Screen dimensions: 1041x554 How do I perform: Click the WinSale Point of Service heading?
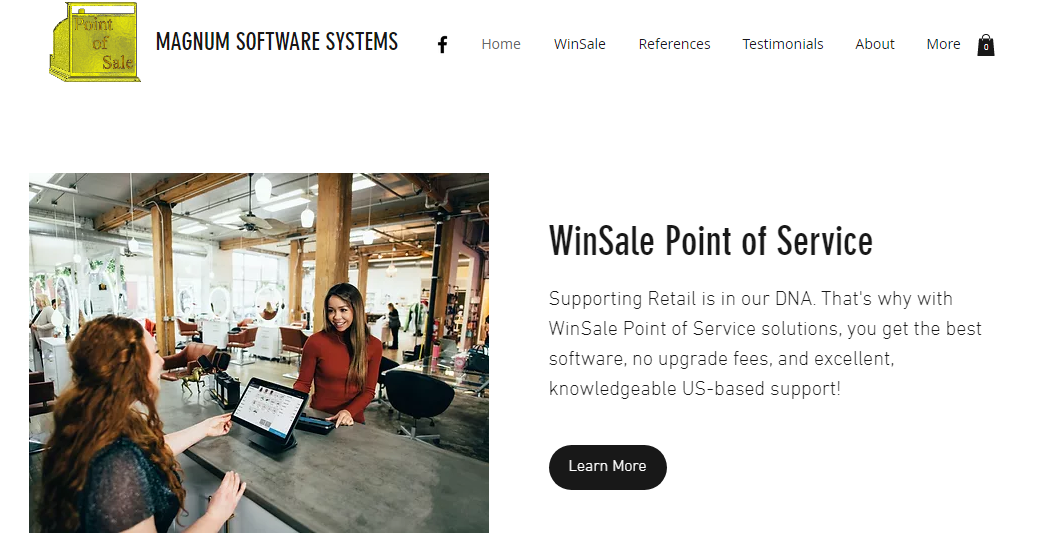tap(710, 240)
